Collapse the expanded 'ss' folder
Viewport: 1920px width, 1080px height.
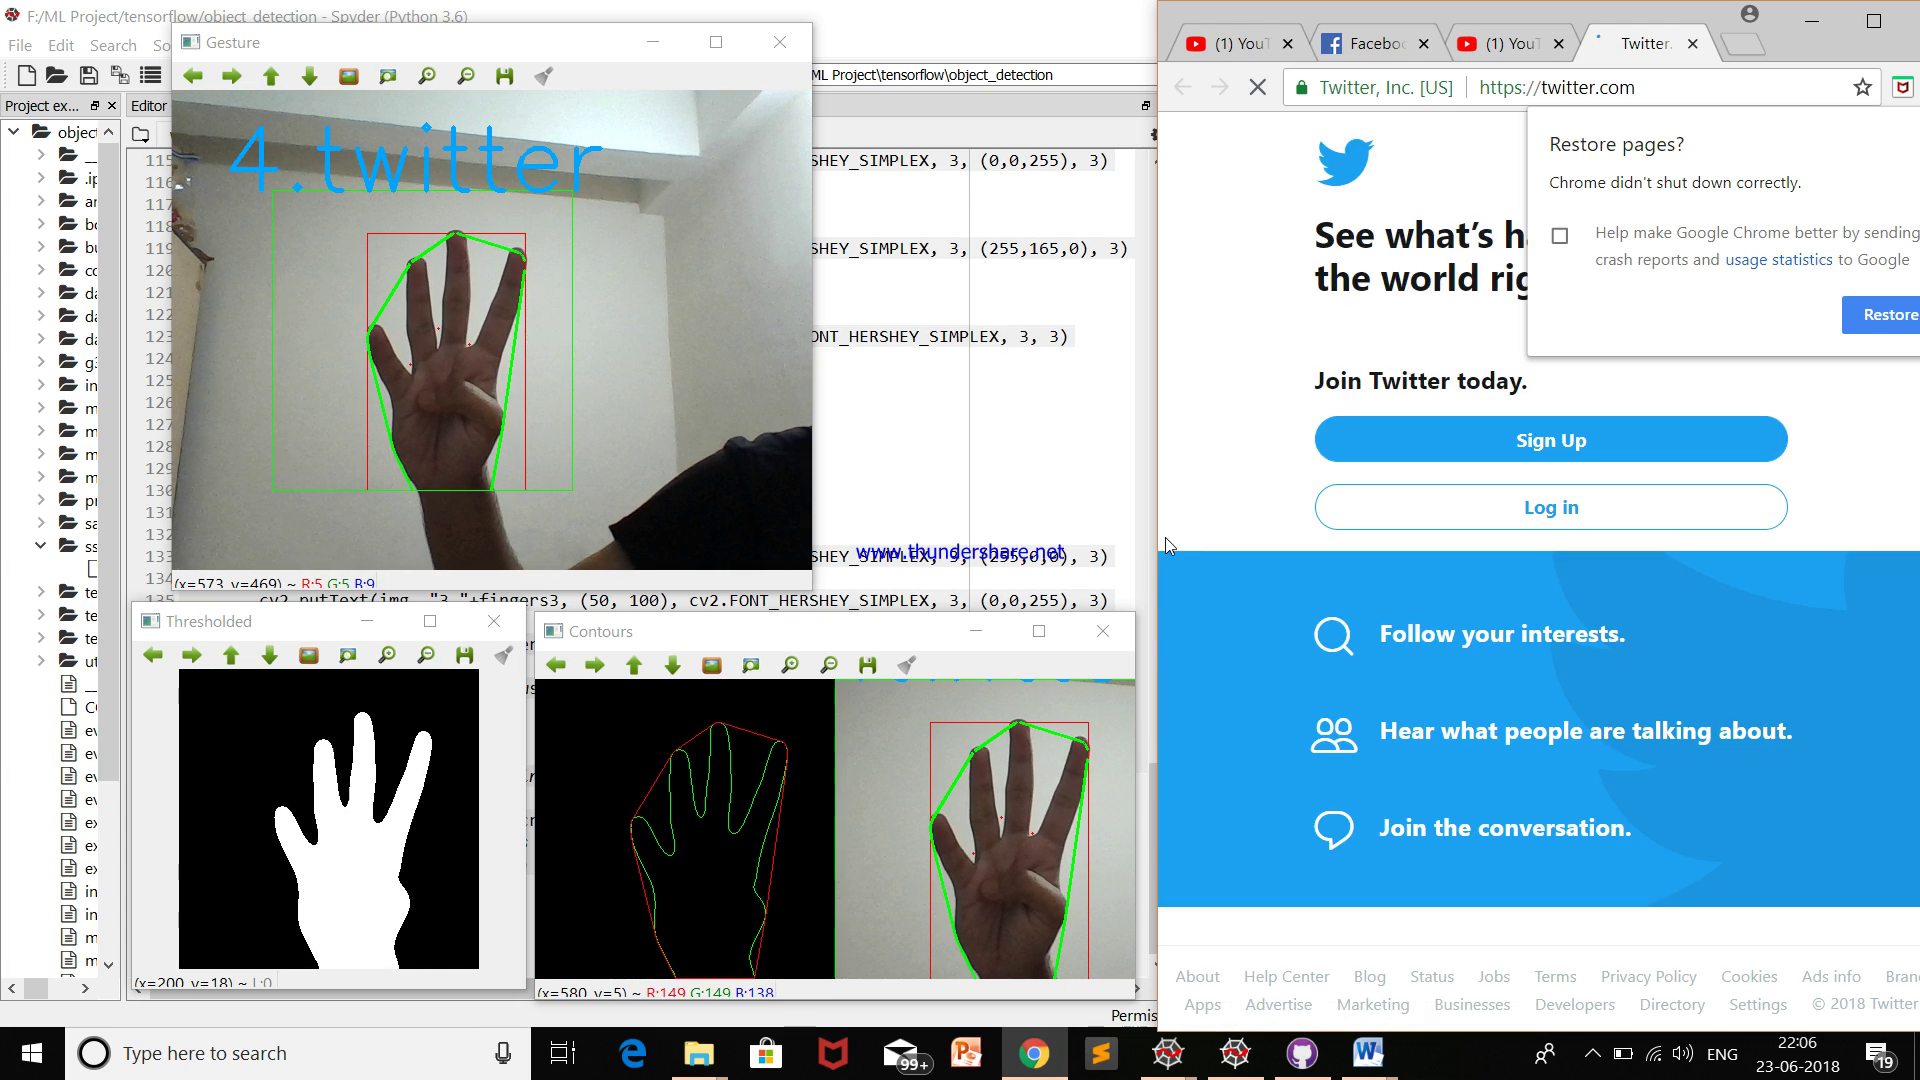pyautogui.click(x=40, y=546)
